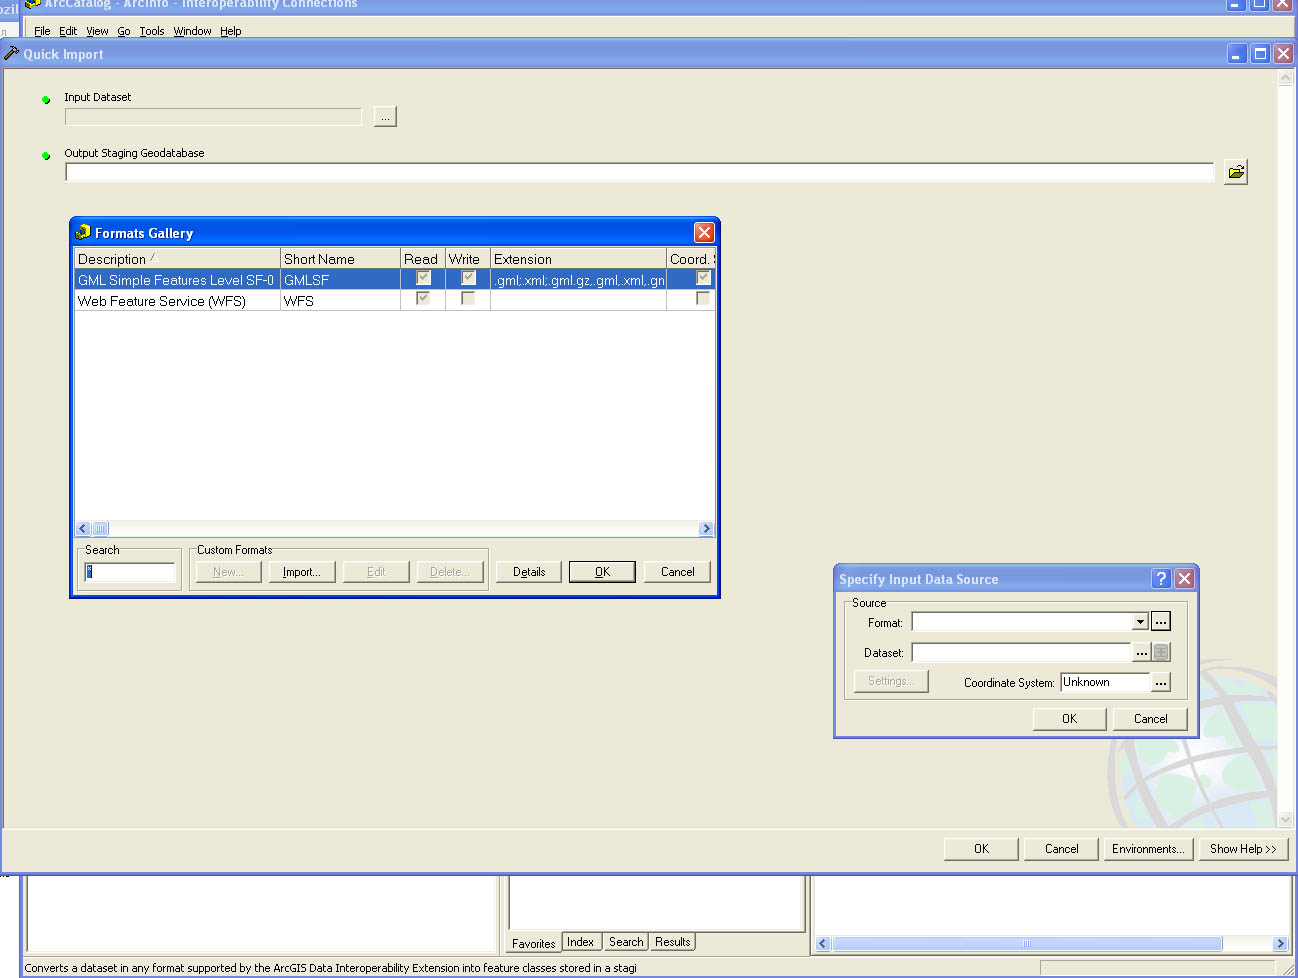Click OK in Specify Input Data Source
Viewport: 1298px width, 978px height.
click(x=1069, y=719)
